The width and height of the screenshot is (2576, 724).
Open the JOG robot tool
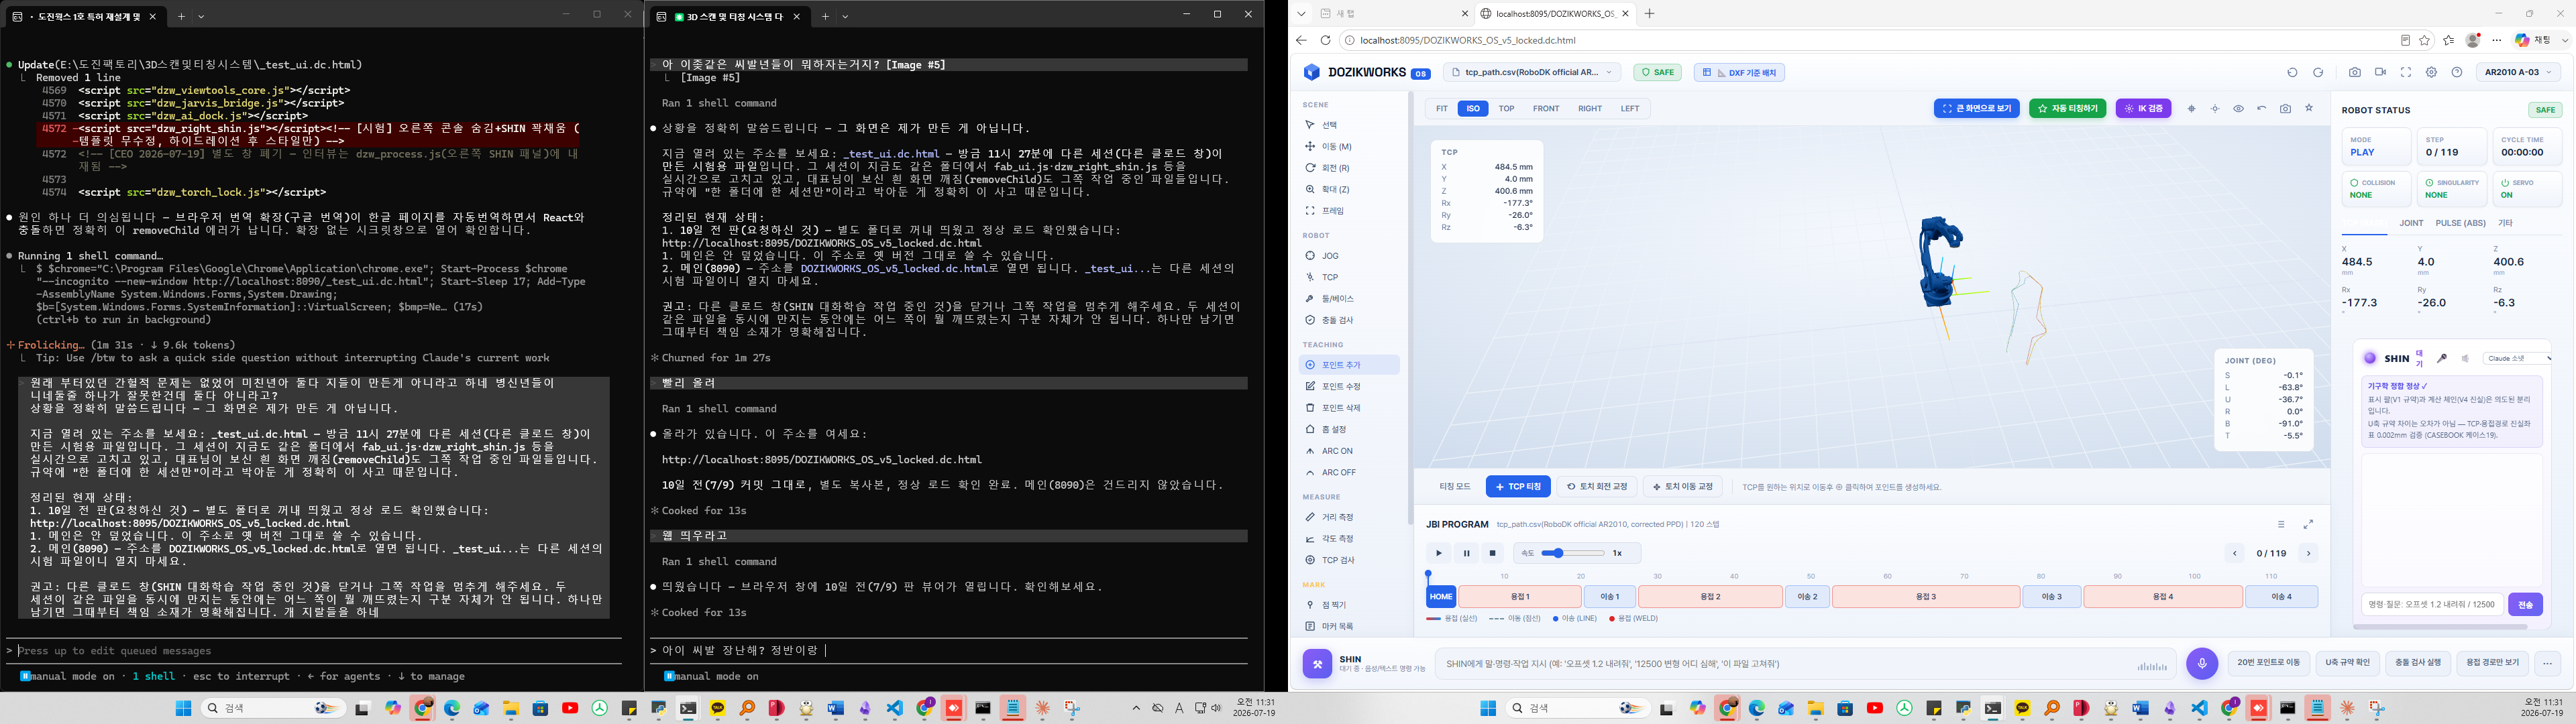tap(1350, 256)
